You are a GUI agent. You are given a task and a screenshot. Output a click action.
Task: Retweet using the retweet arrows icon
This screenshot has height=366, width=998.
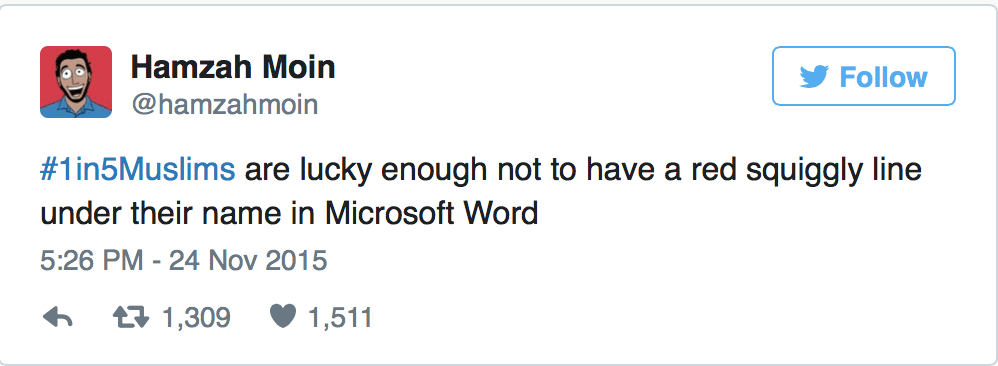click(x=130, y=317)
